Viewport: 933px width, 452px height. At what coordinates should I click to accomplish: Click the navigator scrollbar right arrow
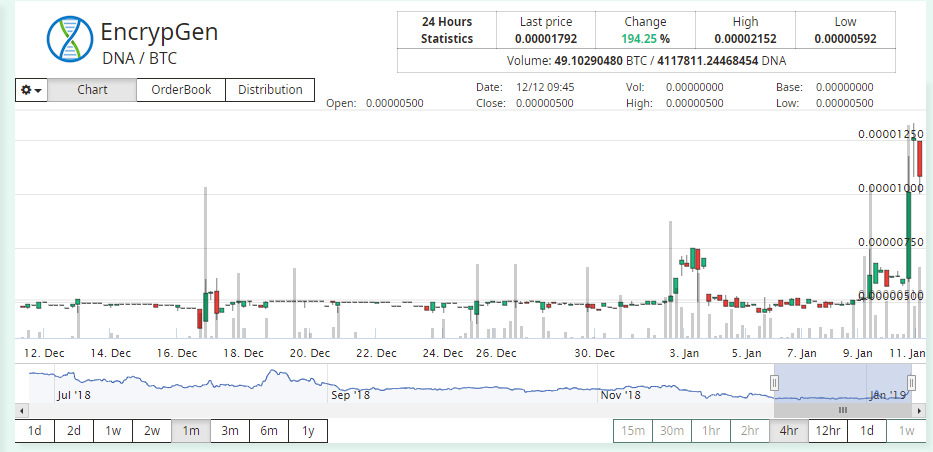(919, 410)
